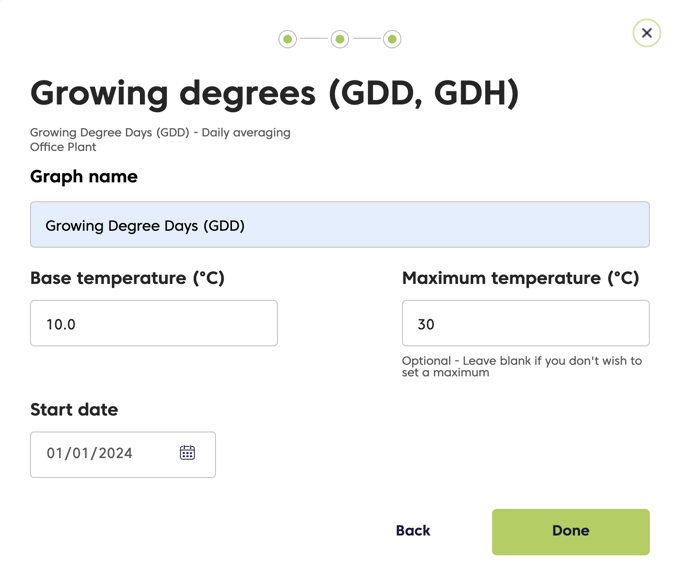Select the second step indicator dot
Viewport: 676px width, 565px height.
(x=340, y=39)
